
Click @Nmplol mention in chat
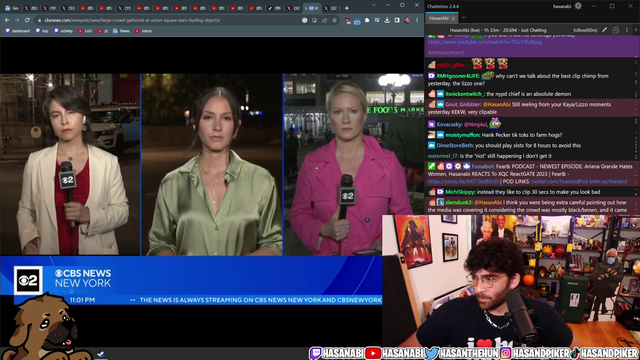click(476, 124)
